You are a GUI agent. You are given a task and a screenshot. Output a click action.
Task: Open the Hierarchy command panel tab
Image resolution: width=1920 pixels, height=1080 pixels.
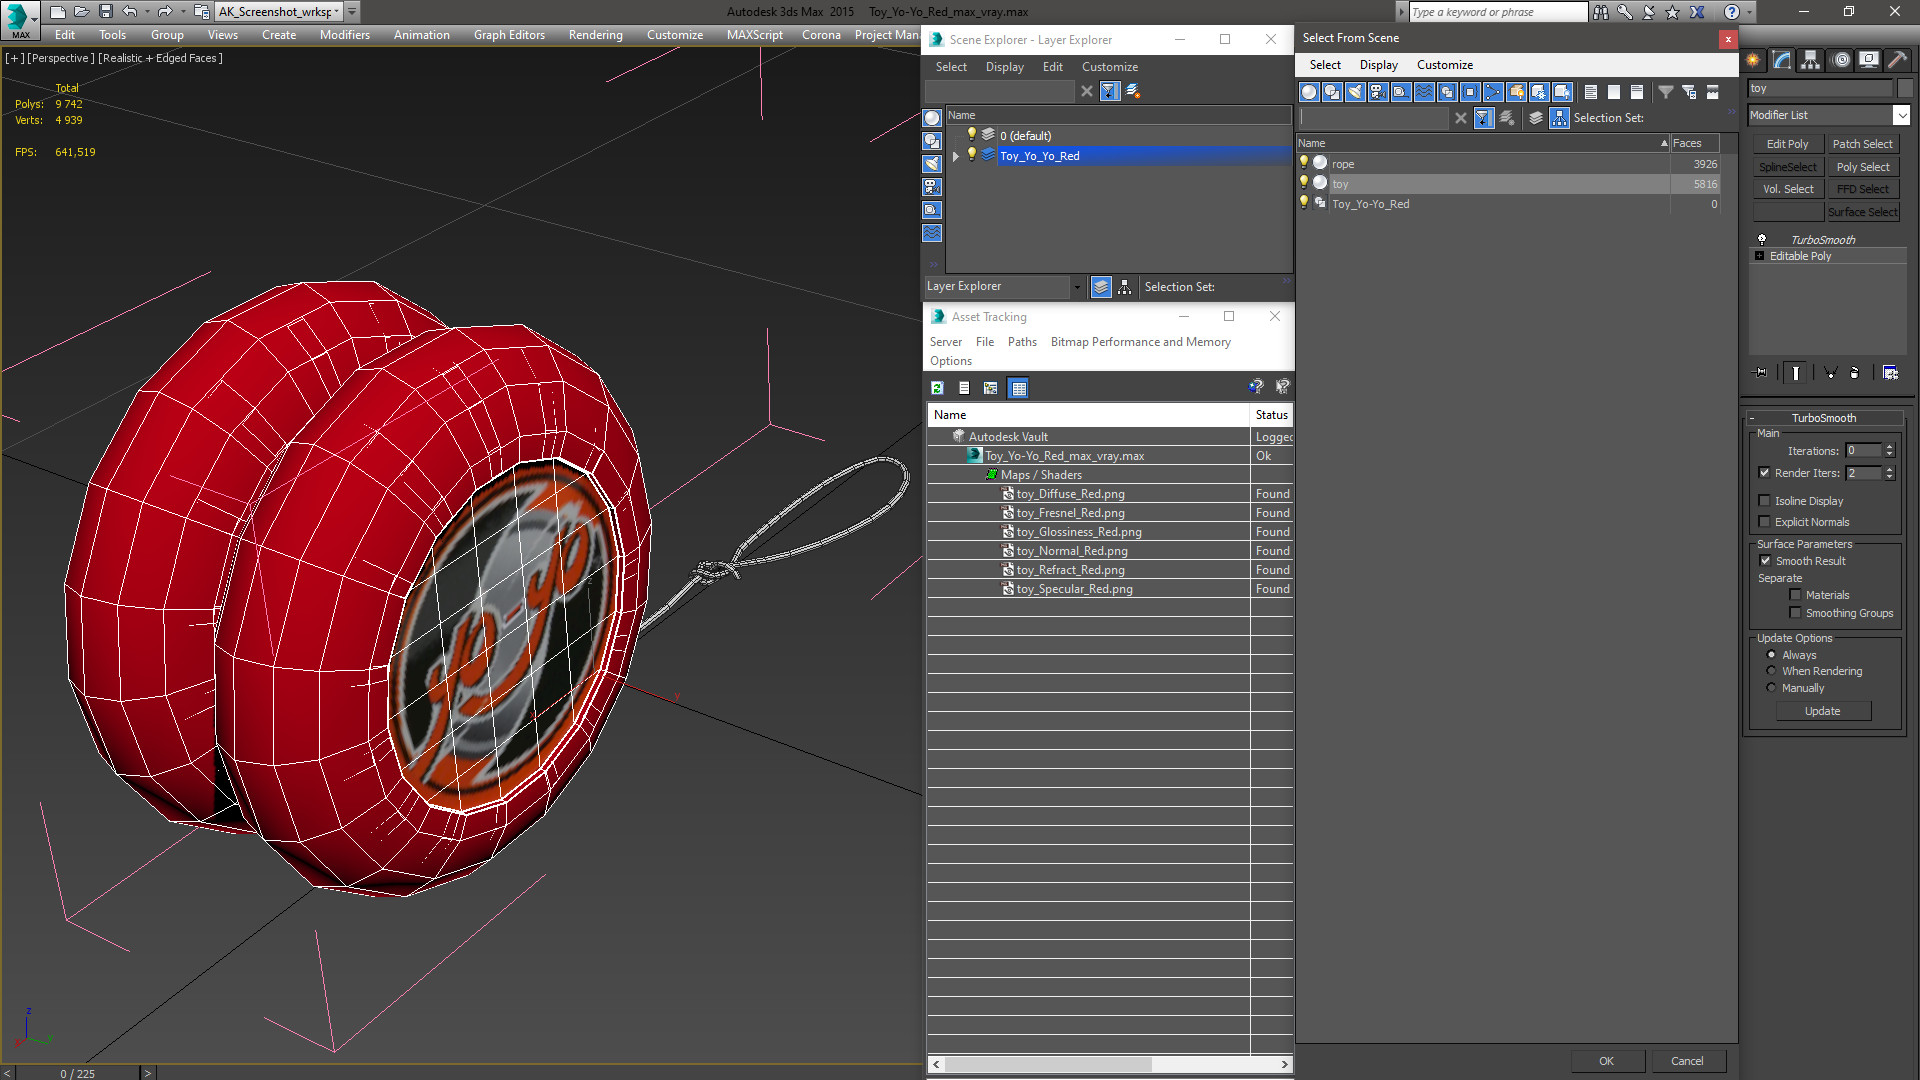[1810, 60]
